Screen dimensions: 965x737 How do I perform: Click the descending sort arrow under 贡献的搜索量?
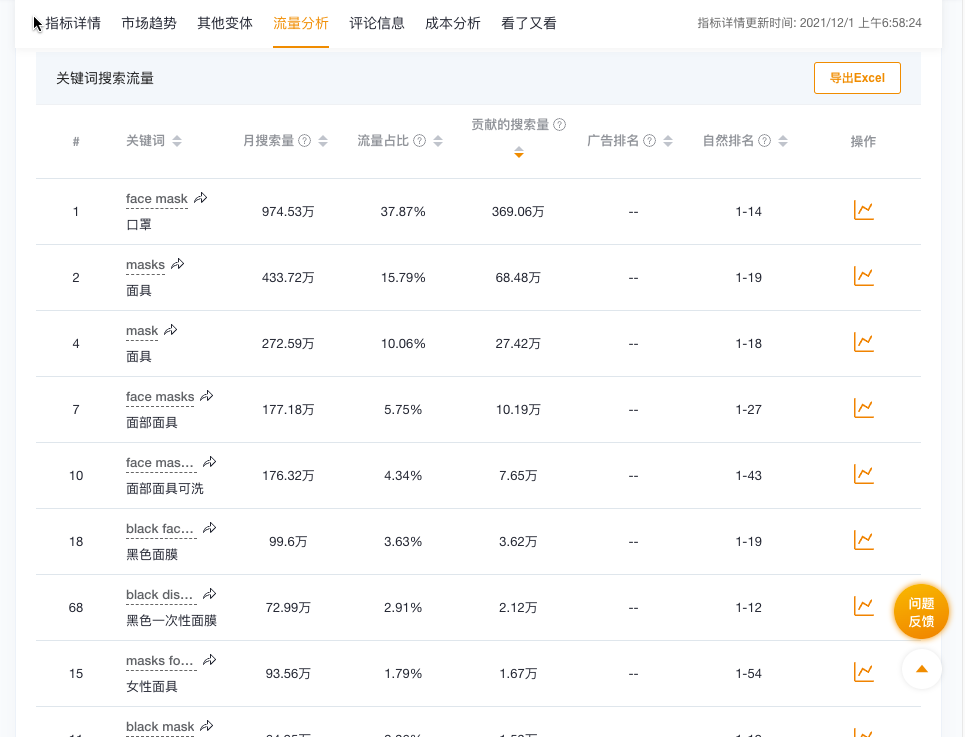coord(518,153)
